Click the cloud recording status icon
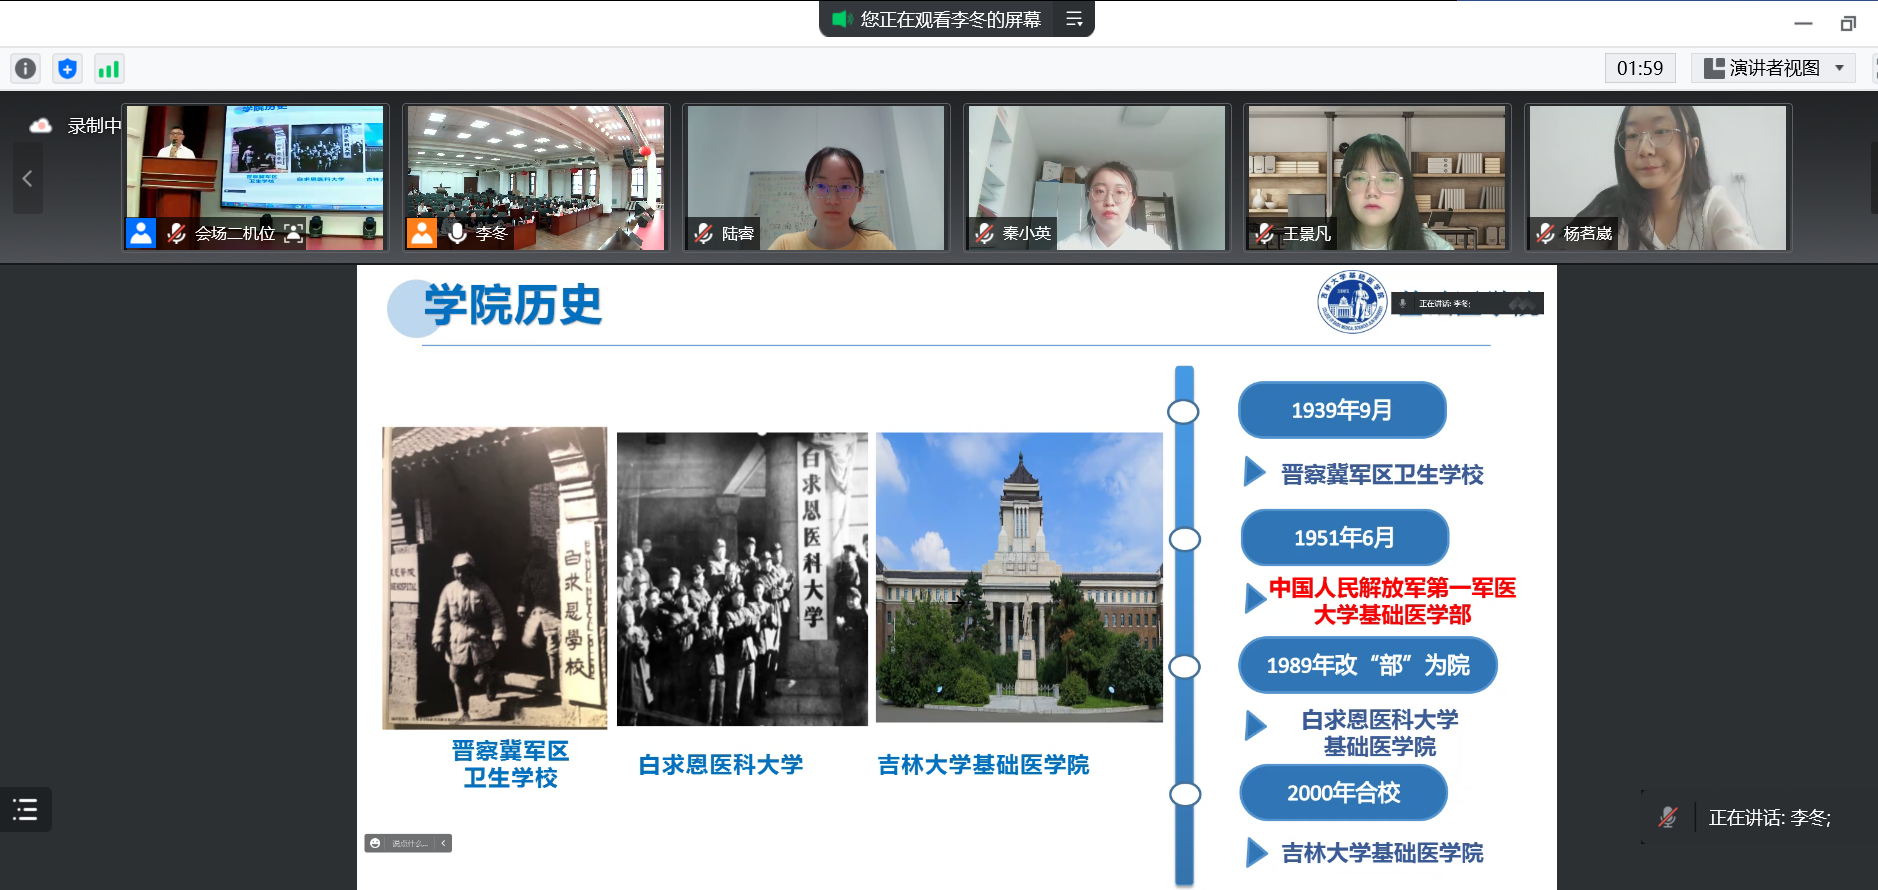 click(x=41, y=125)
